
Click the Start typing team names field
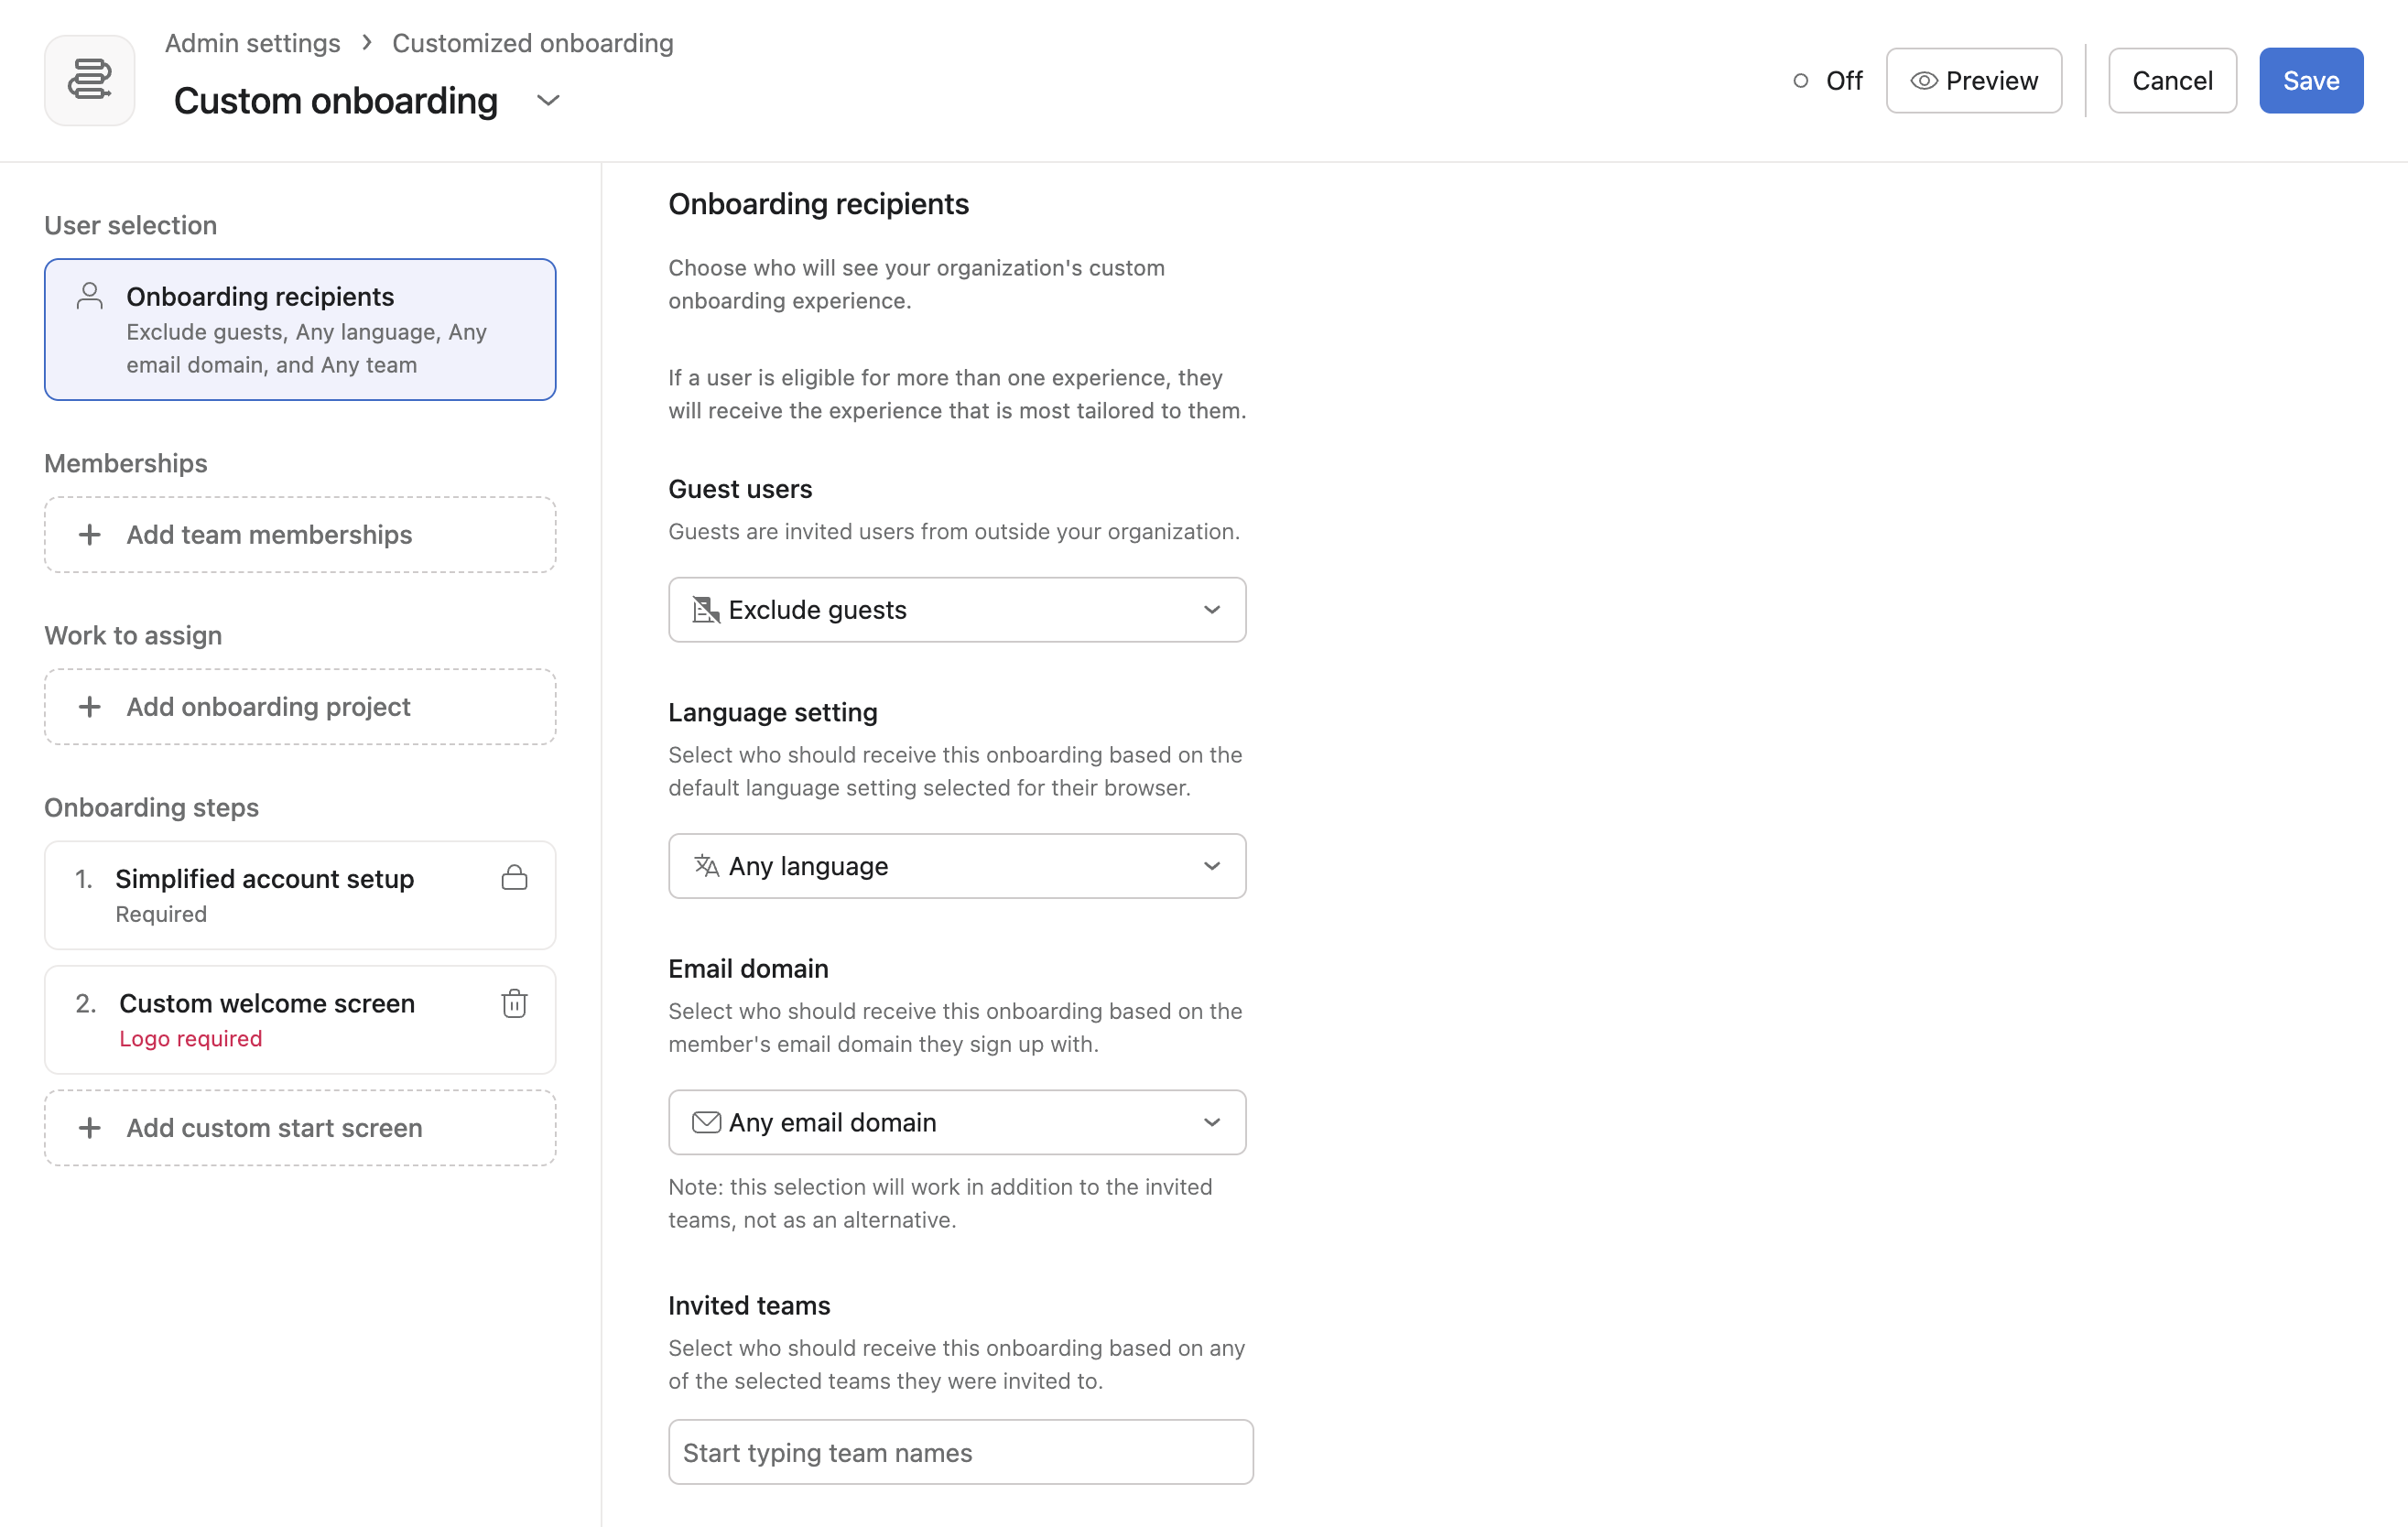point(959,1452)
